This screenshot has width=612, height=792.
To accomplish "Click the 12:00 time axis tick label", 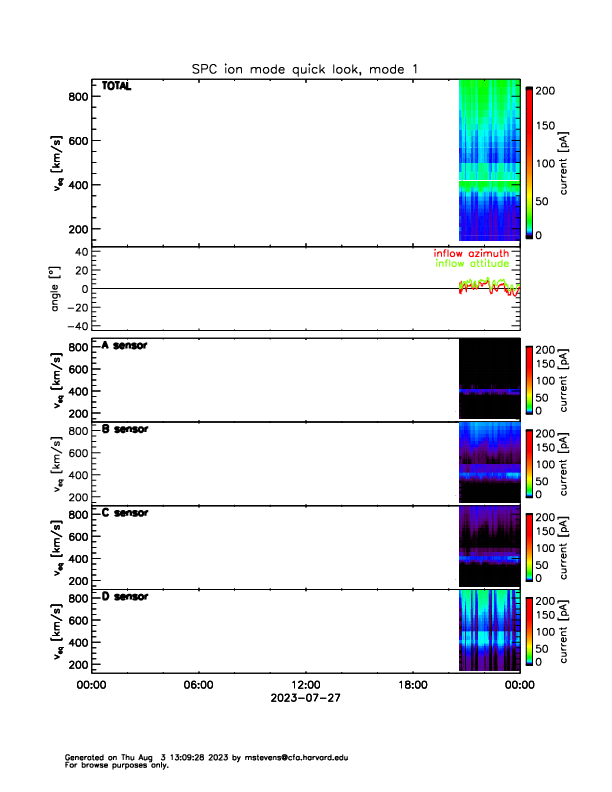I will [305, 685].
